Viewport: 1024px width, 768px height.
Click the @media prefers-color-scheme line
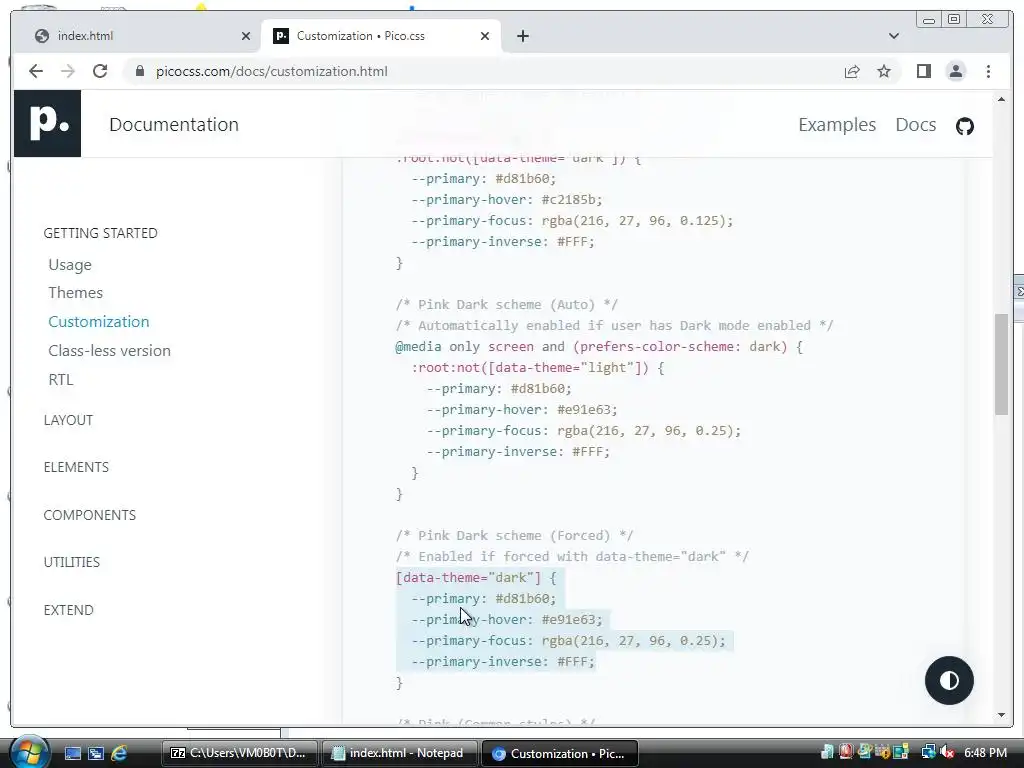pos(599,346)
